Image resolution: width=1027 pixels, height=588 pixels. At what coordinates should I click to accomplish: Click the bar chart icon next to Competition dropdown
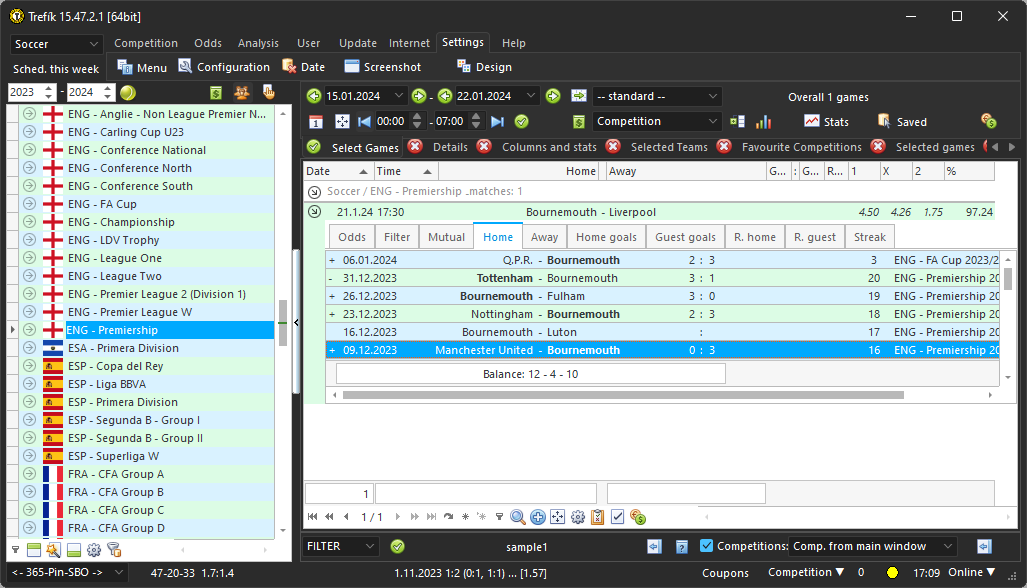click(x=763, y=121)
